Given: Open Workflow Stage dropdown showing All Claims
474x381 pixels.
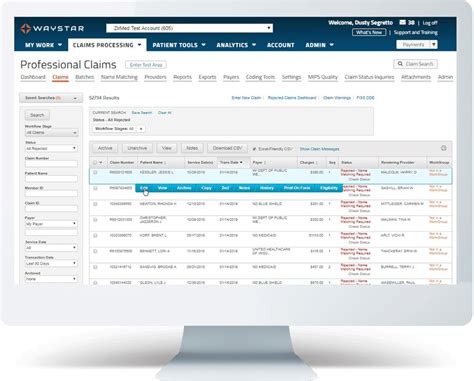Looking at the screenshot, I should click(x=51, y=133).
